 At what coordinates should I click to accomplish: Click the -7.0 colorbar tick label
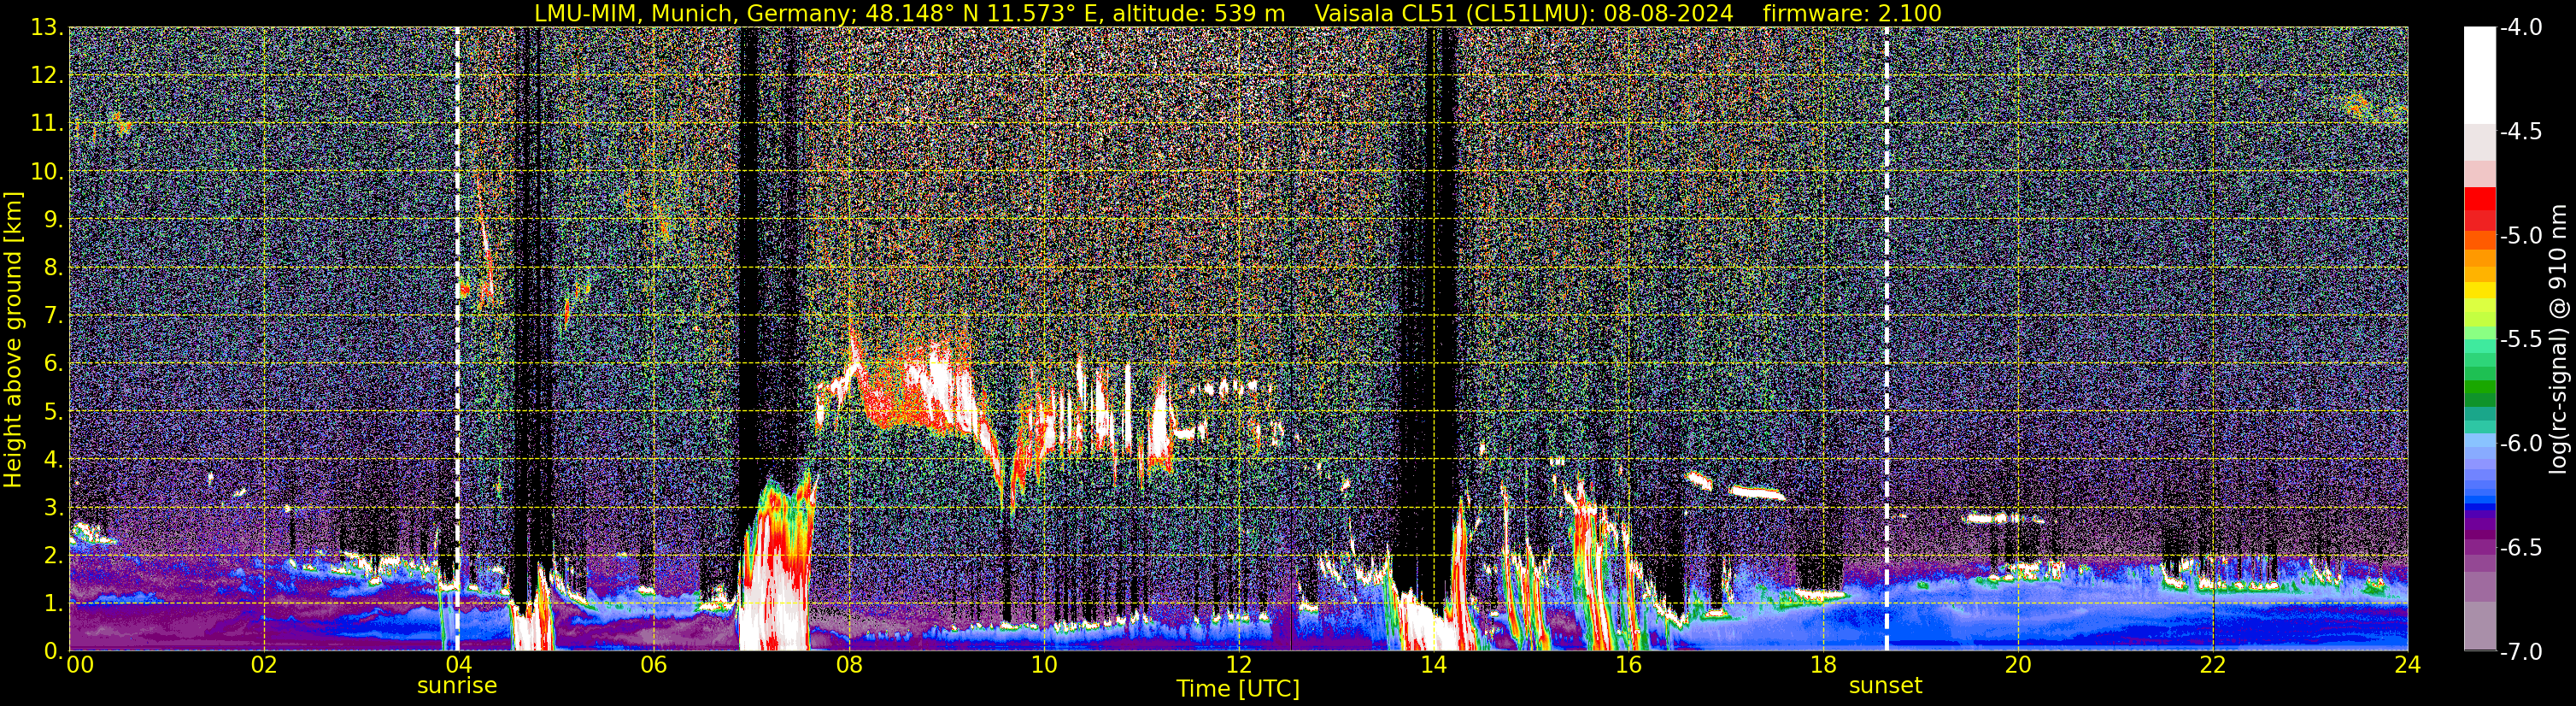(x=2520, y=652)
